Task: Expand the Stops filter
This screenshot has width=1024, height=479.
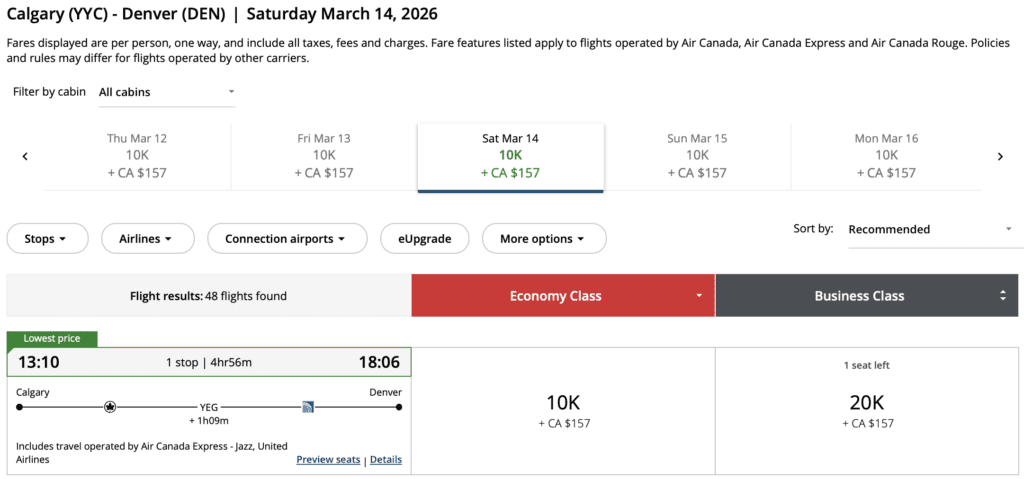Action: click(46, 239)
